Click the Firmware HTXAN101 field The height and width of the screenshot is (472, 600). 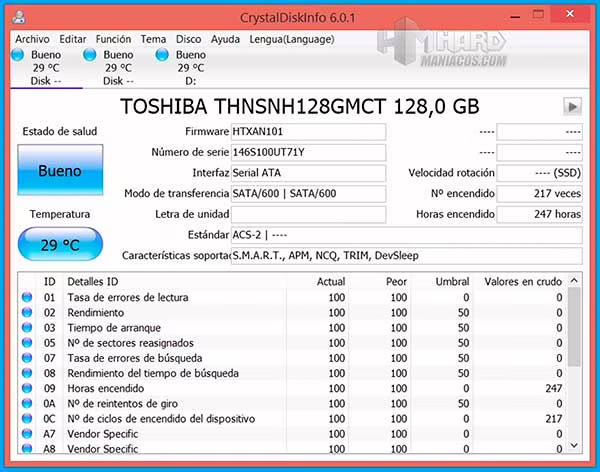(308, 132)
